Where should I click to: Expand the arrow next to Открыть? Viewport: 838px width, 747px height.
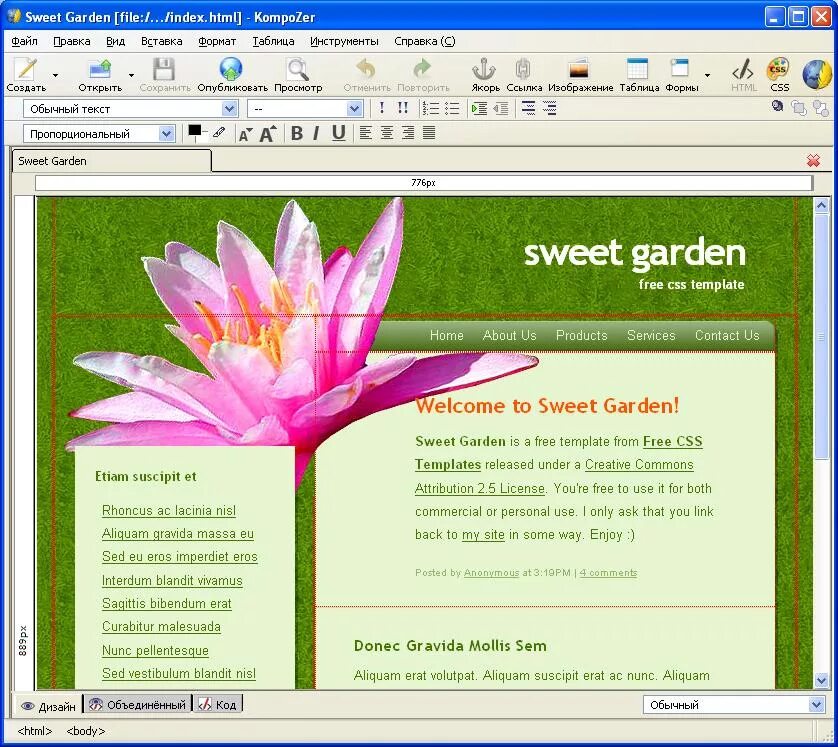point(131,75)
